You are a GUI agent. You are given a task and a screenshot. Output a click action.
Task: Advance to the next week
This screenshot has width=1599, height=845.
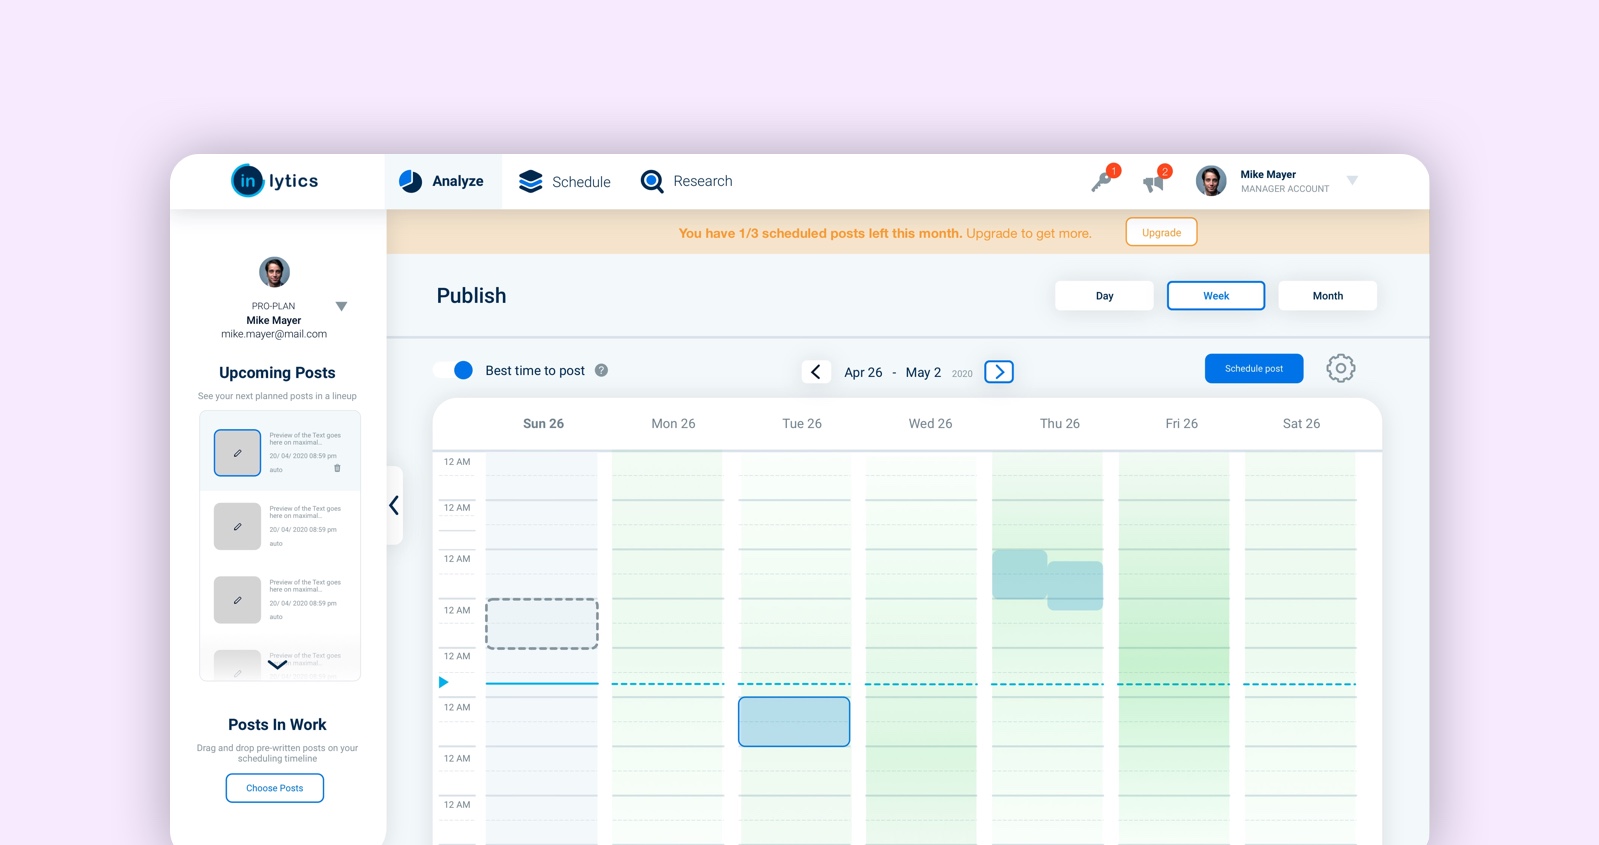click(x=999, y=372)
